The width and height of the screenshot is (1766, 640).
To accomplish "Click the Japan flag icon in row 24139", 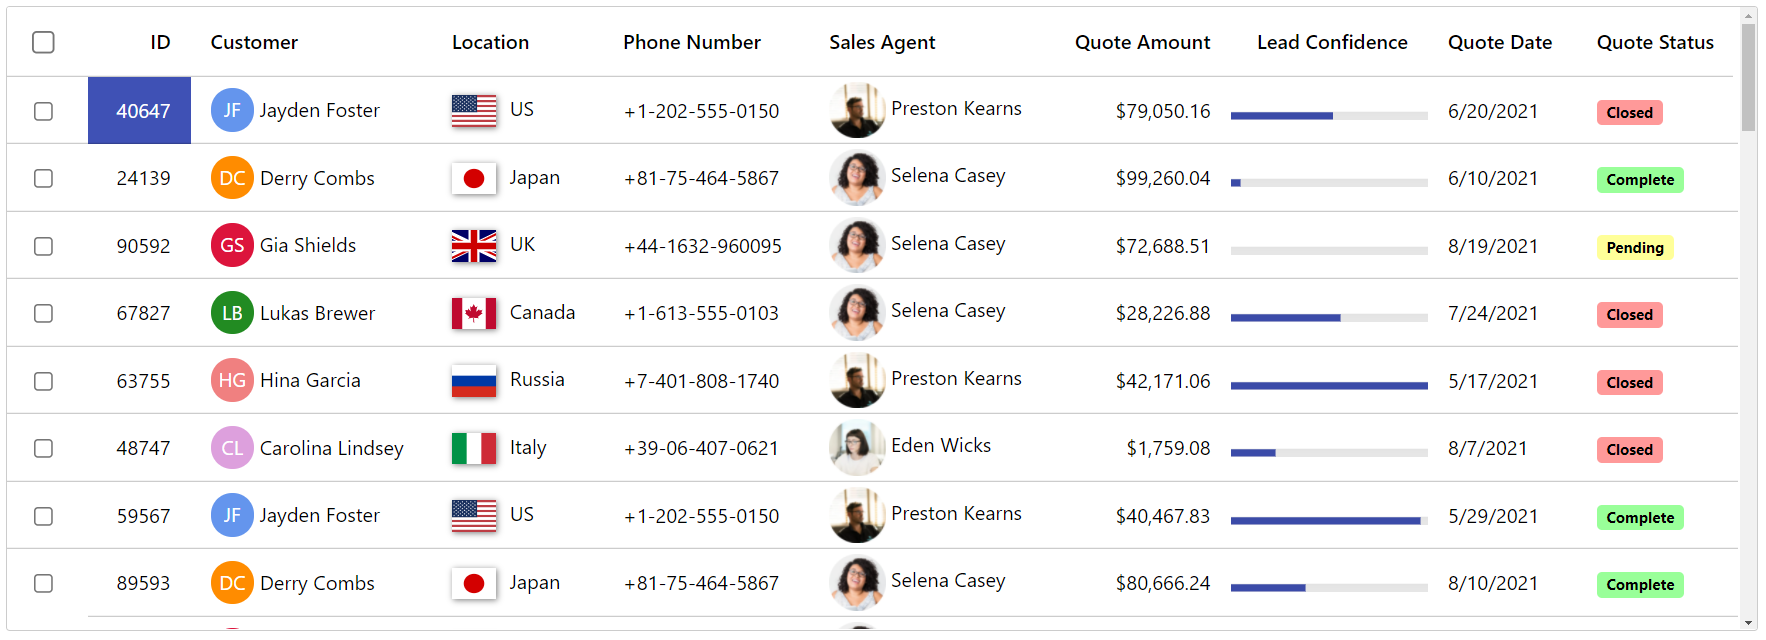I will tap(474, 178).
